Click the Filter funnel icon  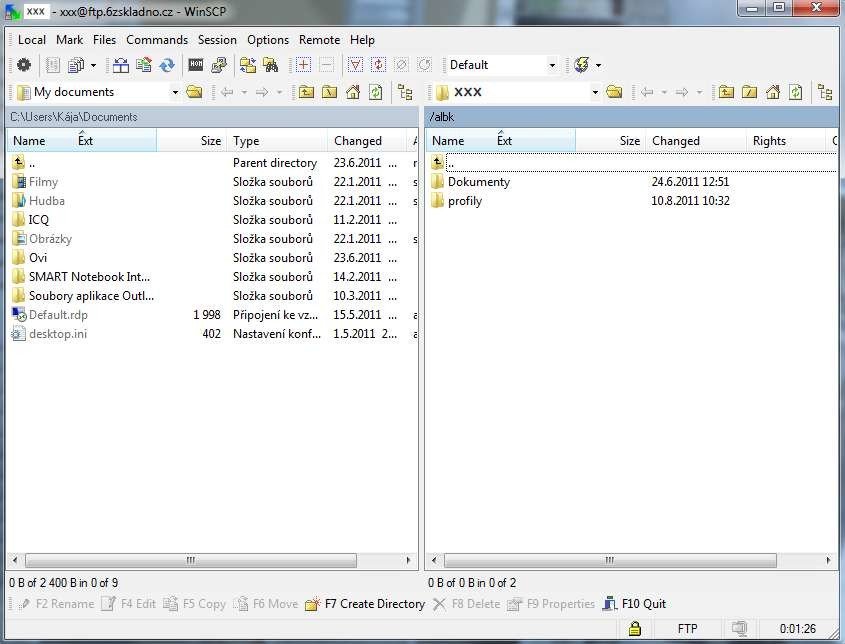[355, 65]
